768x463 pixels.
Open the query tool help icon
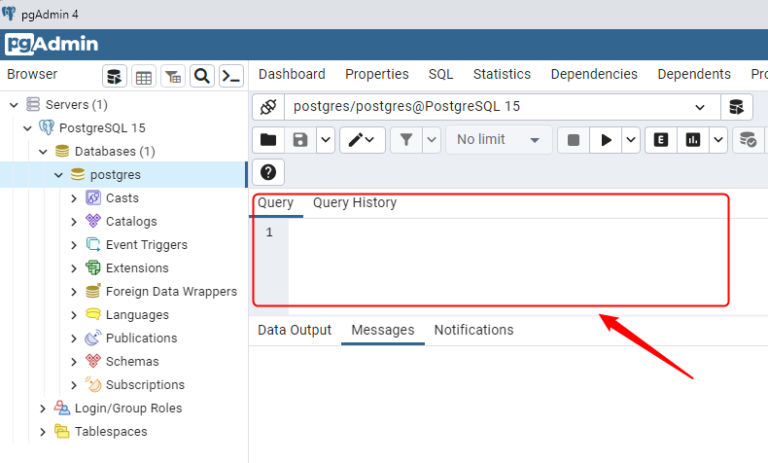pos(268,172)
